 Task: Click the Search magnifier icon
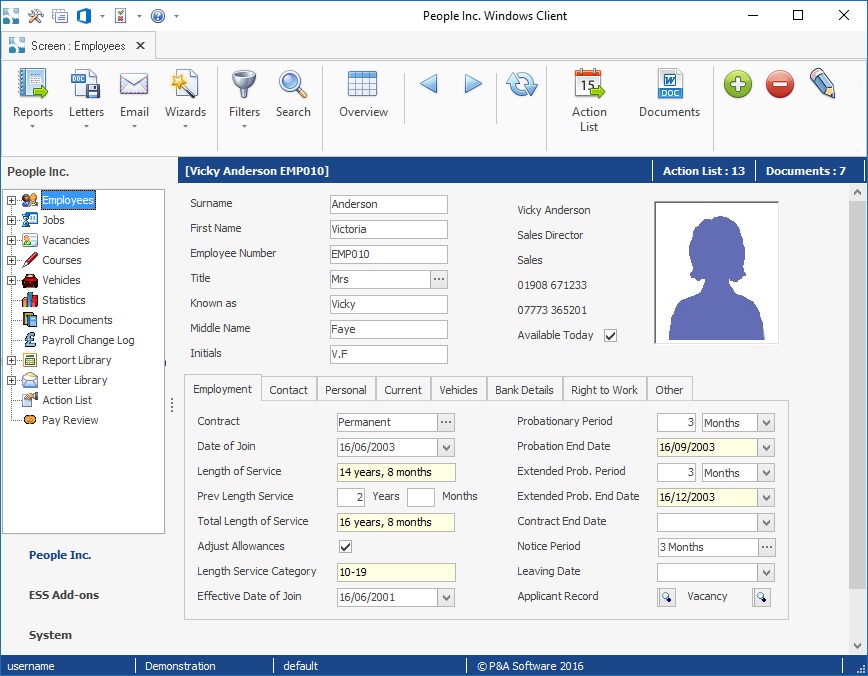(x=293, y=84)
